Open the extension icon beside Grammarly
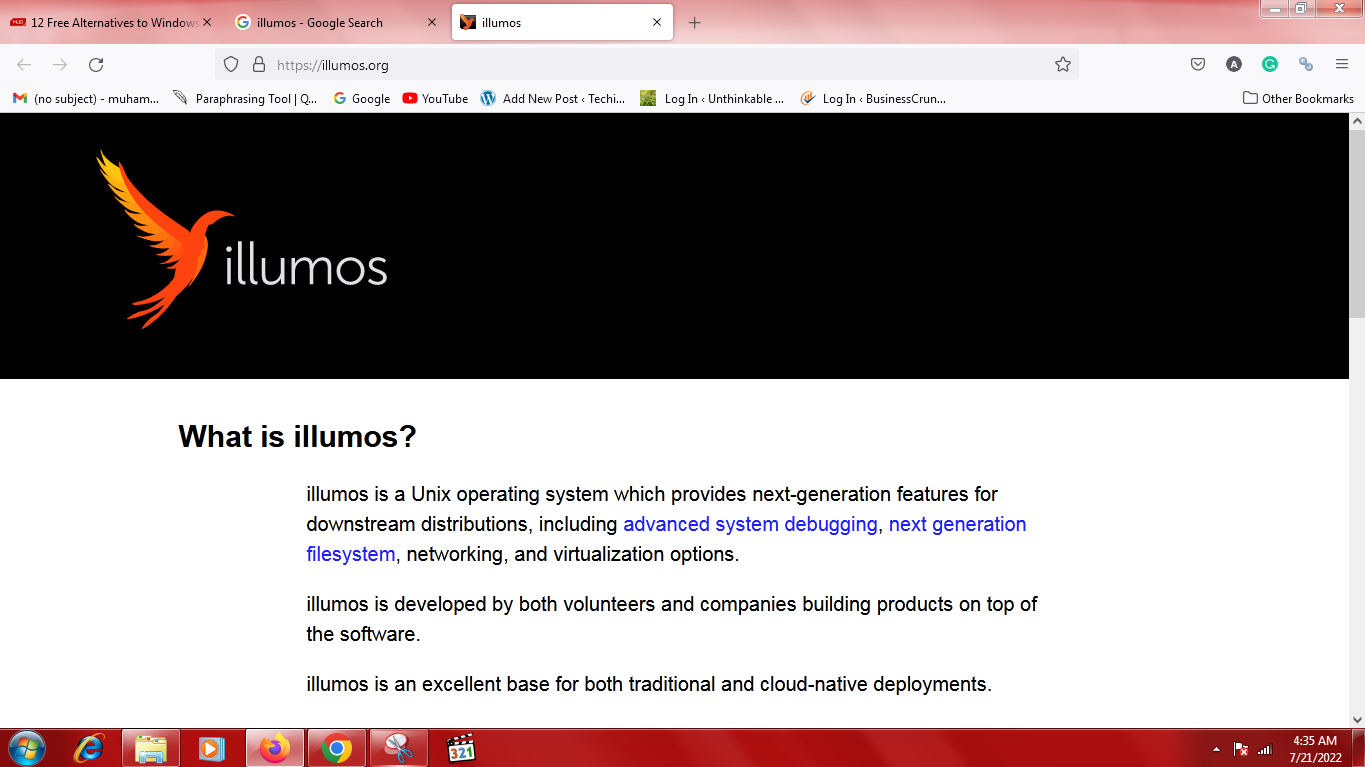This screenshot has width=1365, height=767. tap(1306, 65)
